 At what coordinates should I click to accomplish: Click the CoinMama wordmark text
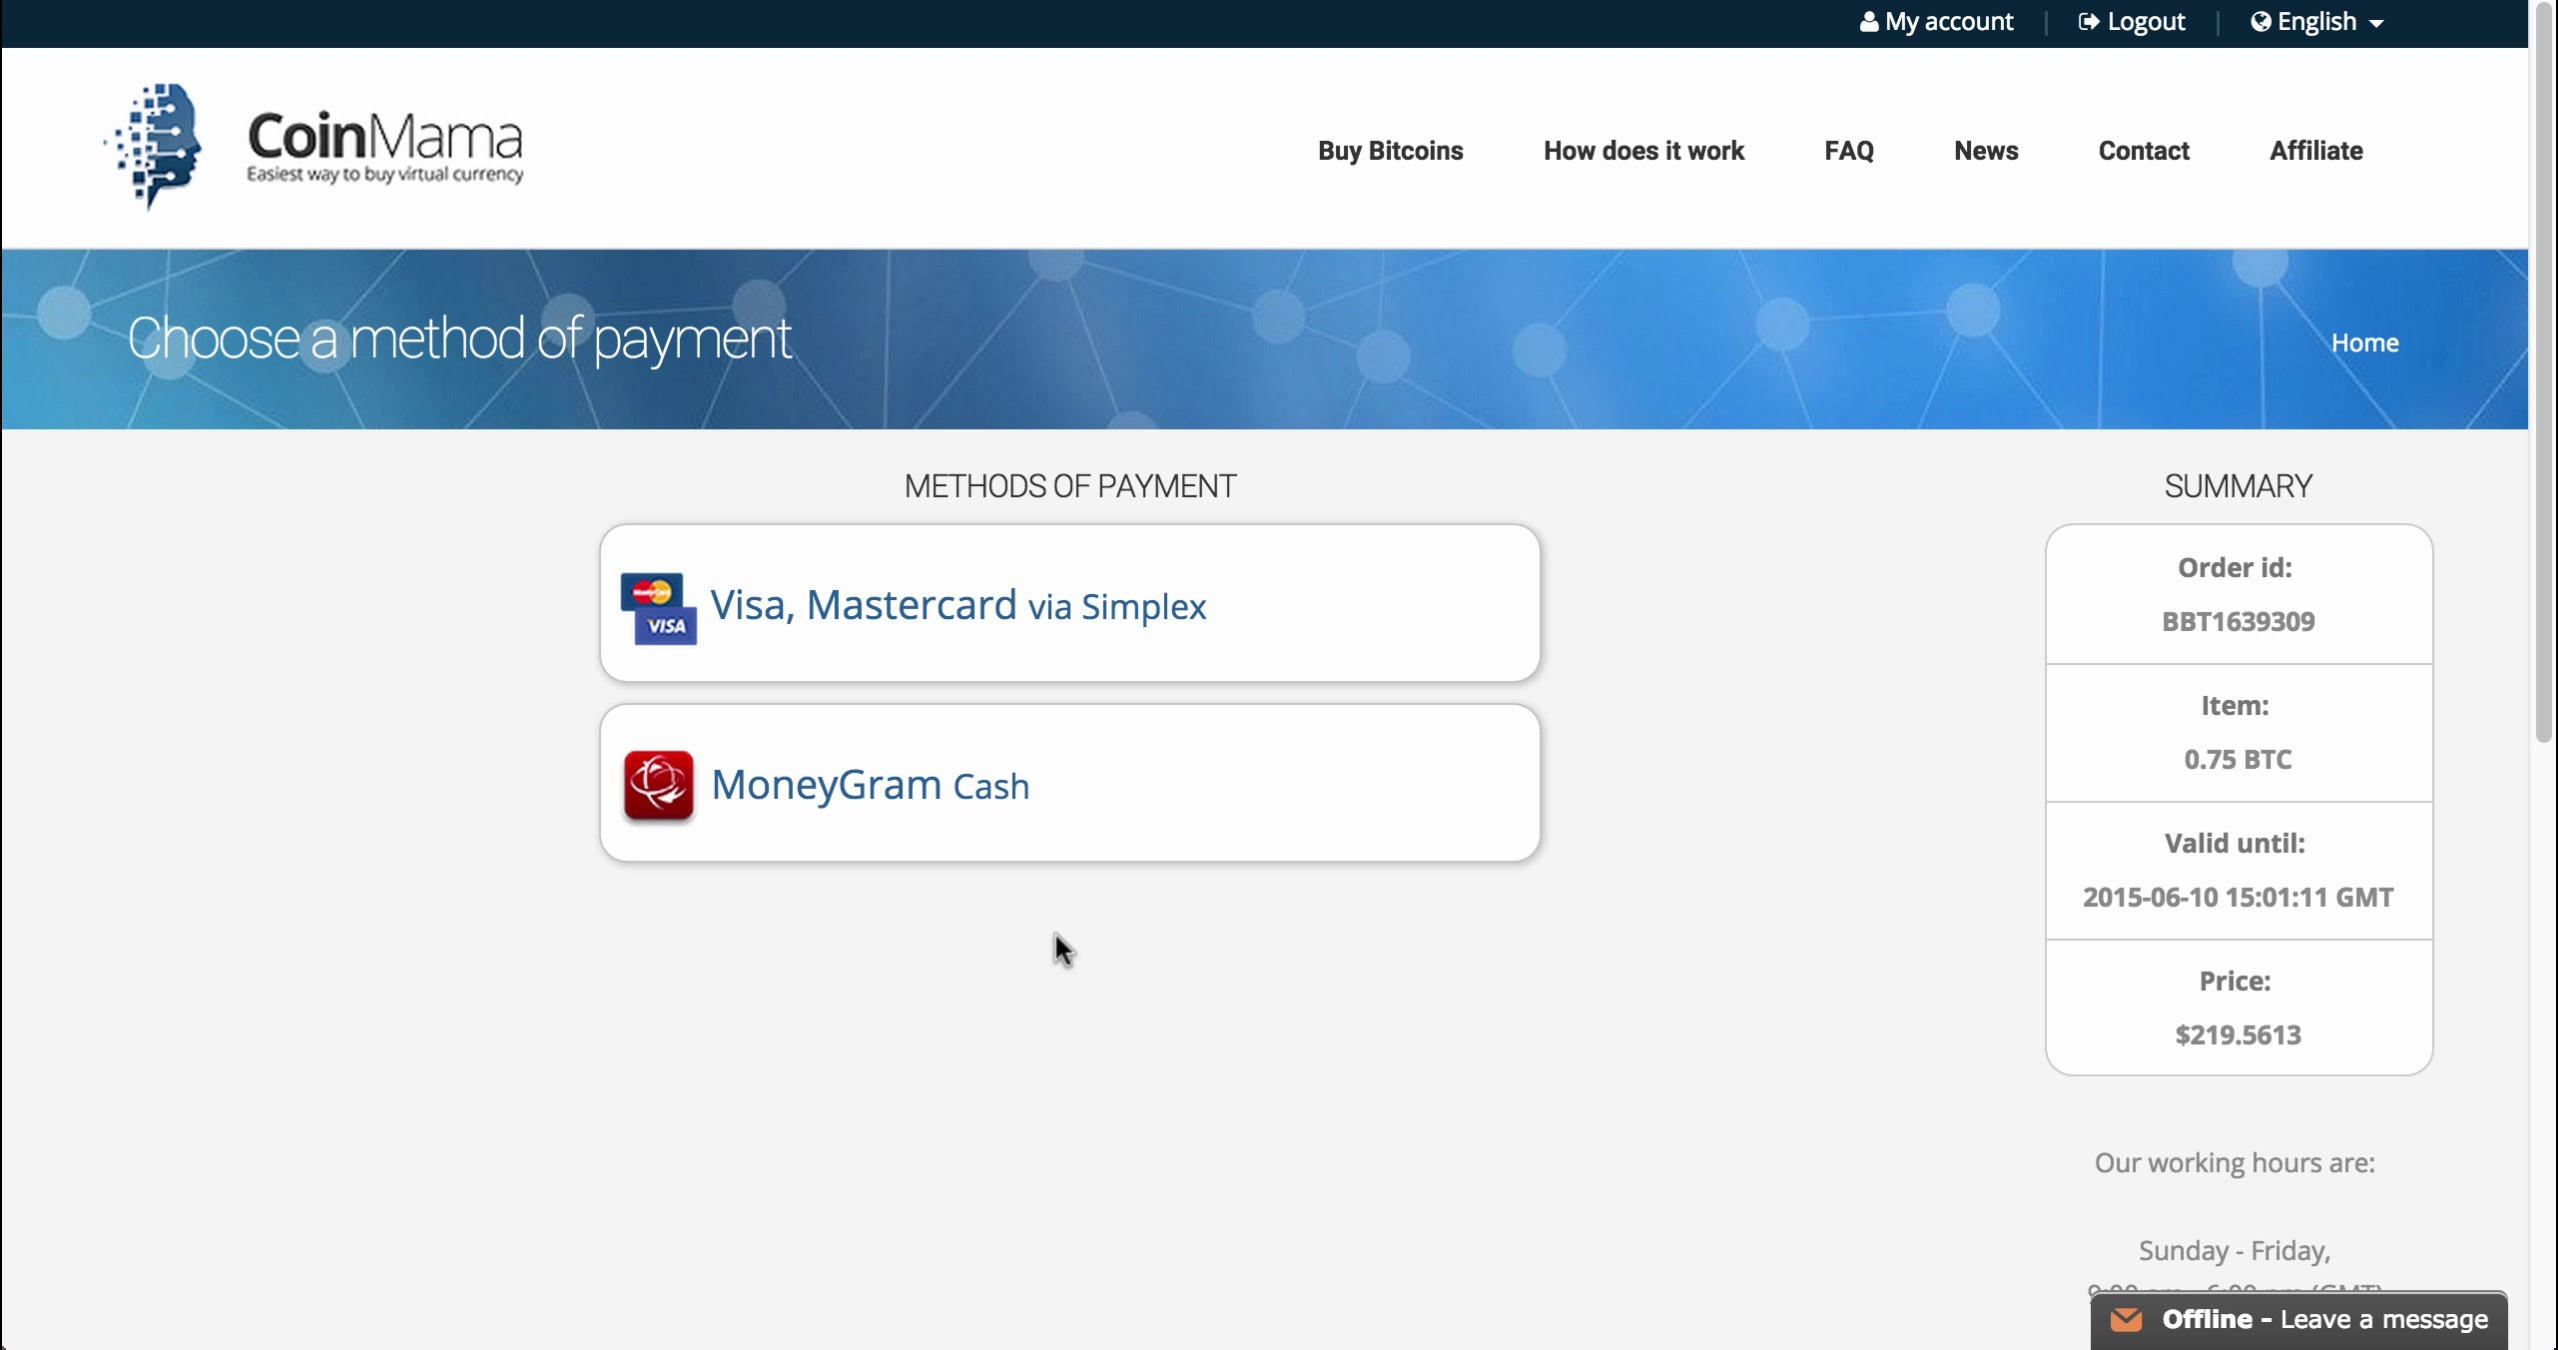[x=385, y=136]
